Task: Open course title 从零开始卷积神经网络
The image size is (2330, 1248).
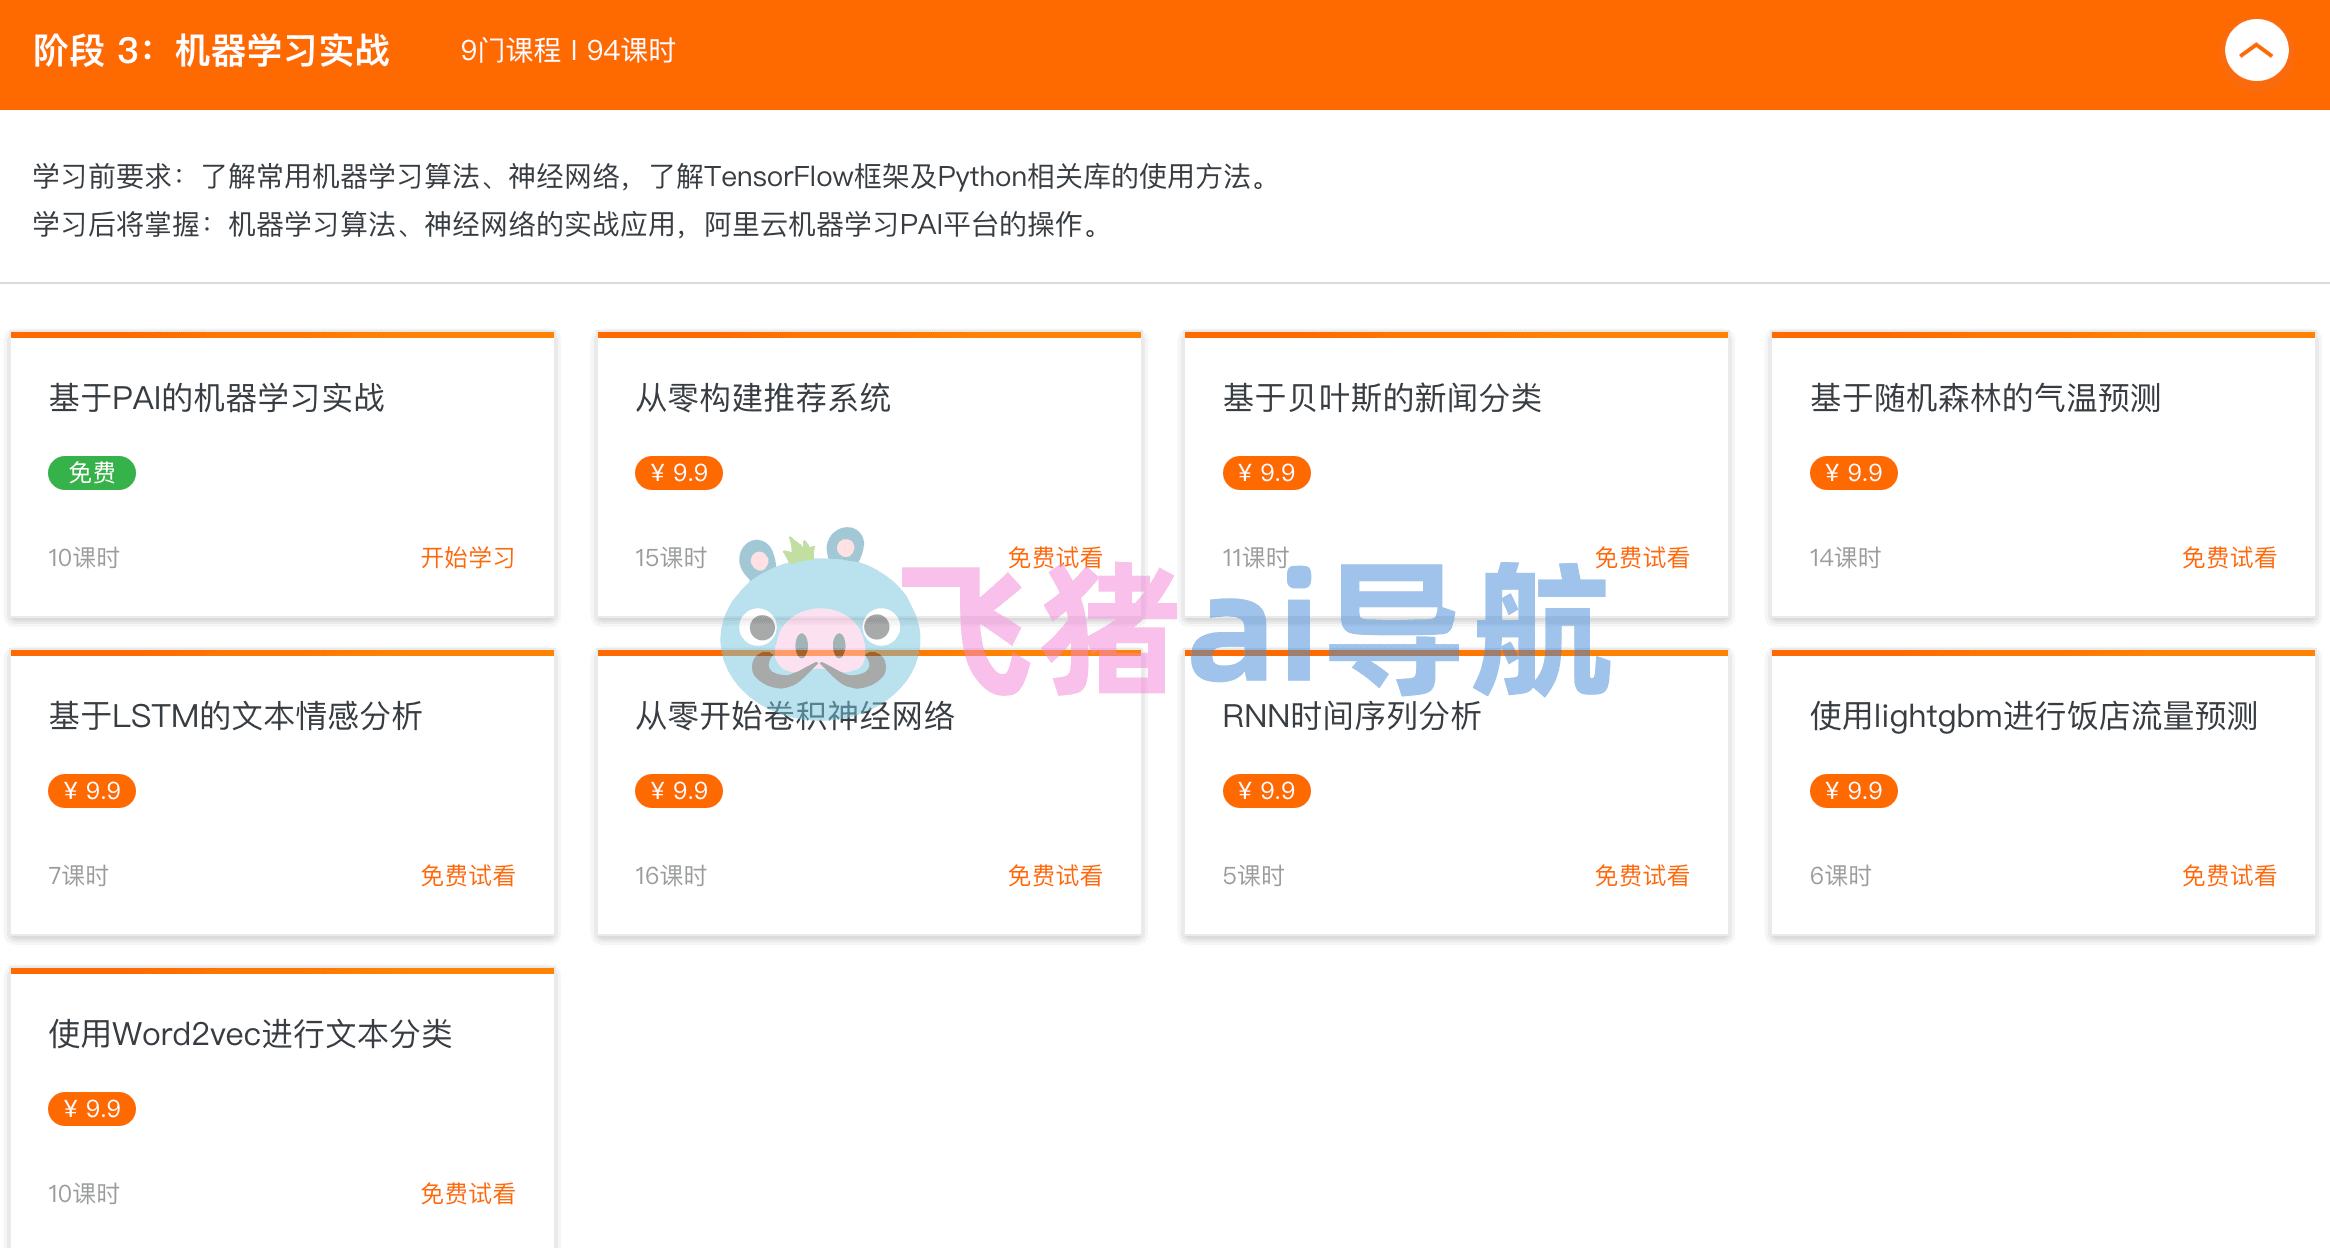Action: click(x=795, y=716)
